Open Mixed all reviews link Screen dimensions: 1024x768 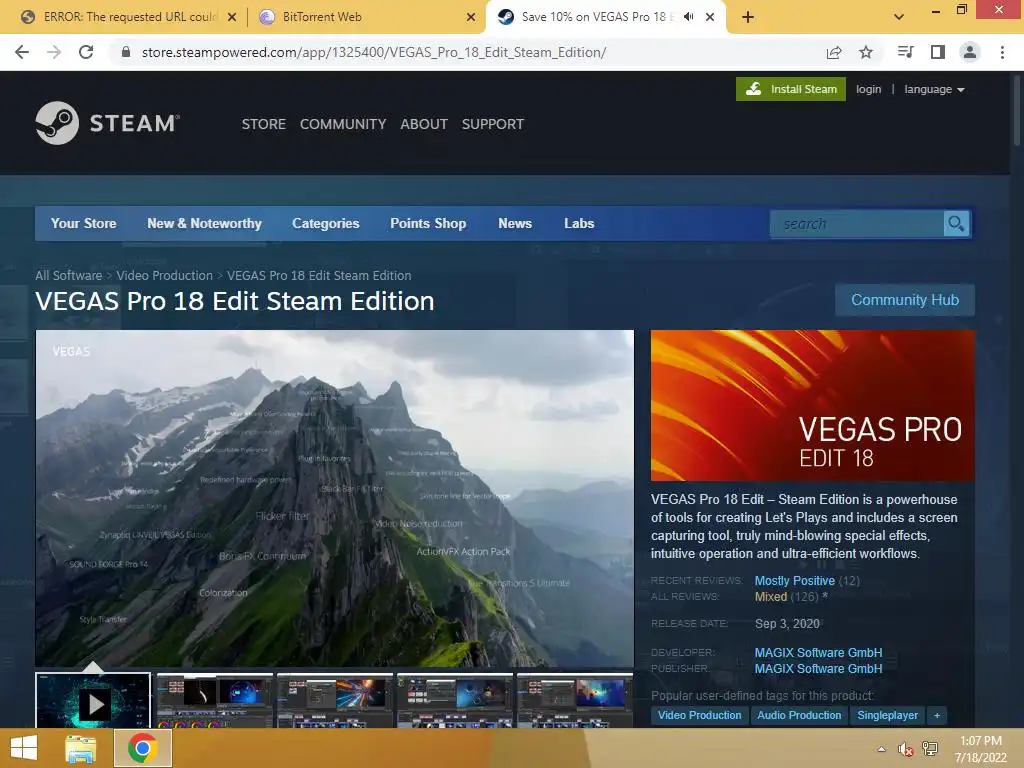pos(771,597)
